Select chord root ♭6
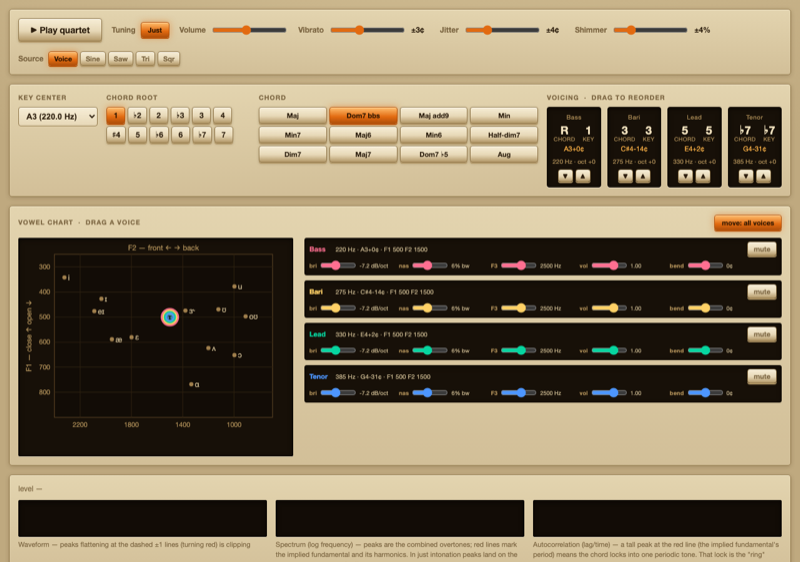800x562 pixels. pos(159,135)
